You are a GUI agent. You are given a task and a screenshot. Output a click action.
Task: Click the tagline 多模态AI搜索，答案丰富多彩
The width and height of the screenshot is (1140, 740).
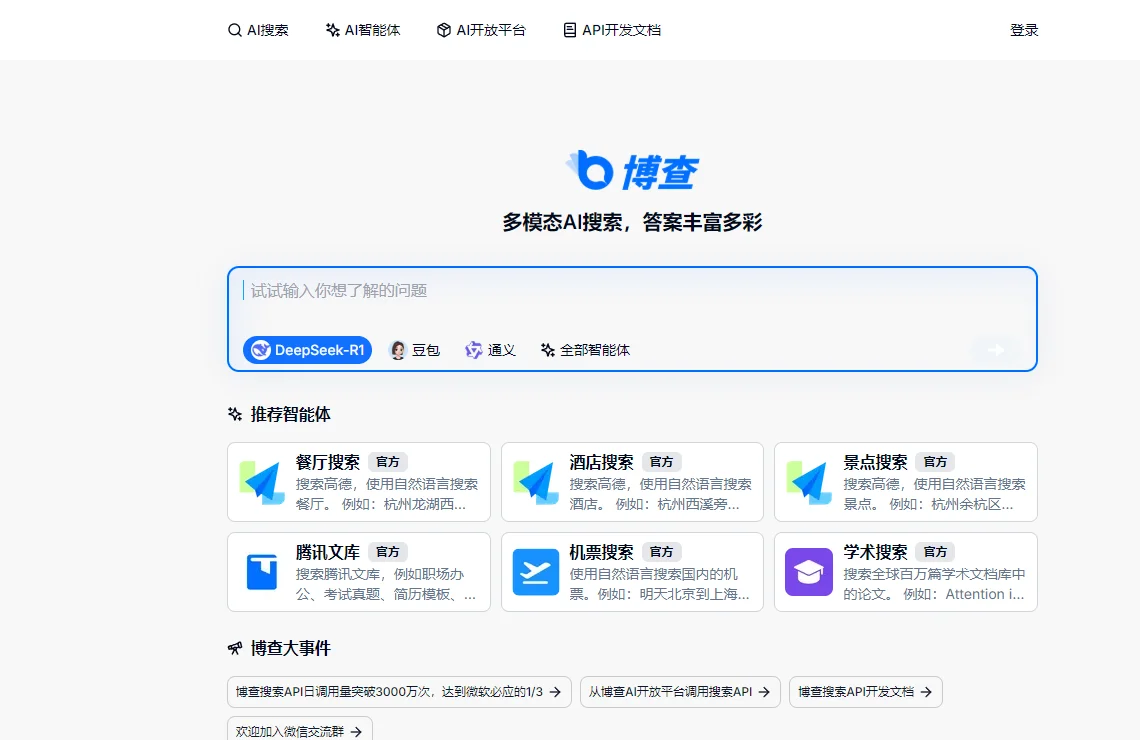pyautogui.click(x=632, y=222)
